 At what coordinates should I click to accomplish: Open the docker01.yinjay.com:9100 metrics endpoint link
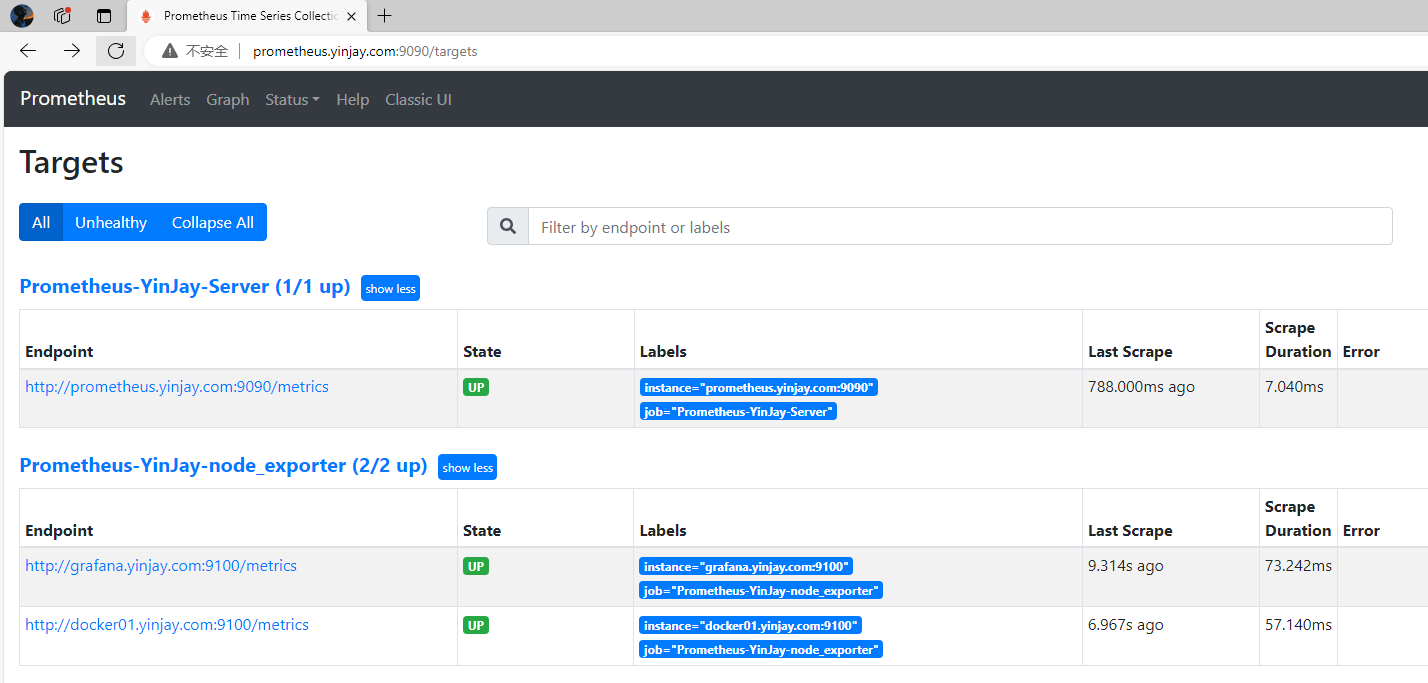[x=167, y=625]
